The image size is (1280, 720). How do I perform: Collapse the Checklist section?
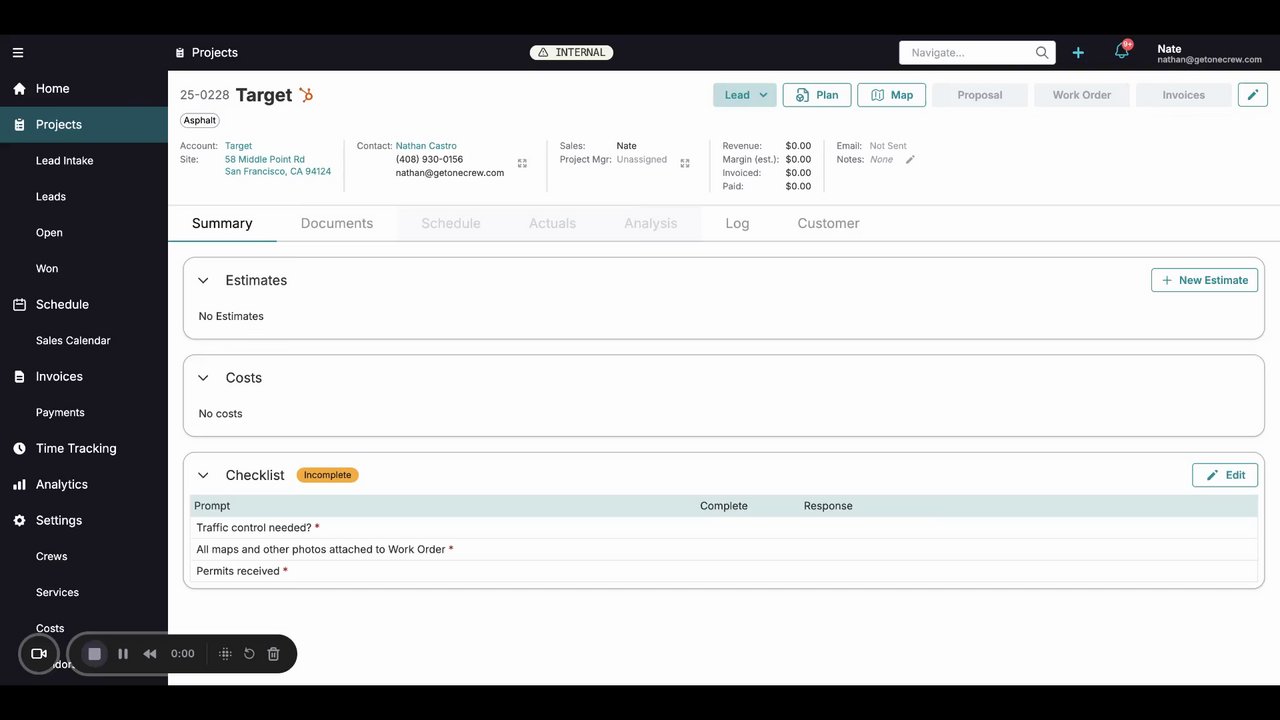(203, 476)
